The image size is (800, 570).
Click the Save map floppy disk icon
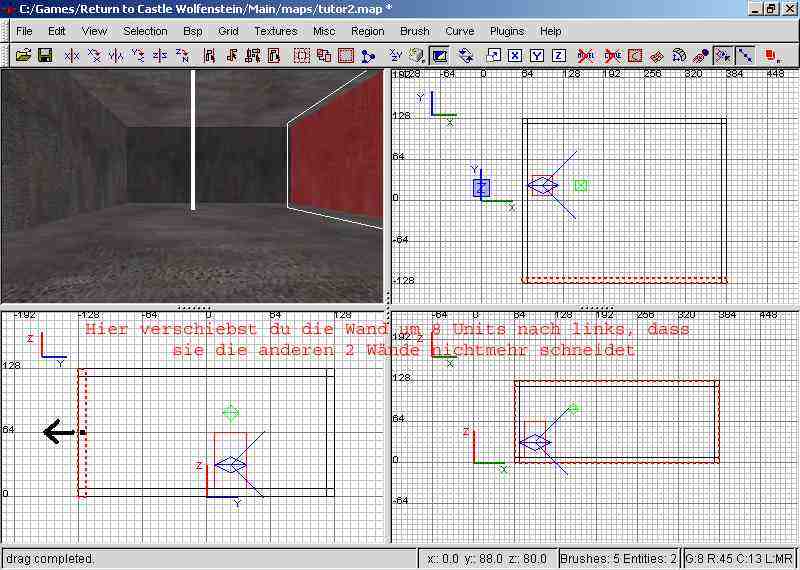coord(45,55)
